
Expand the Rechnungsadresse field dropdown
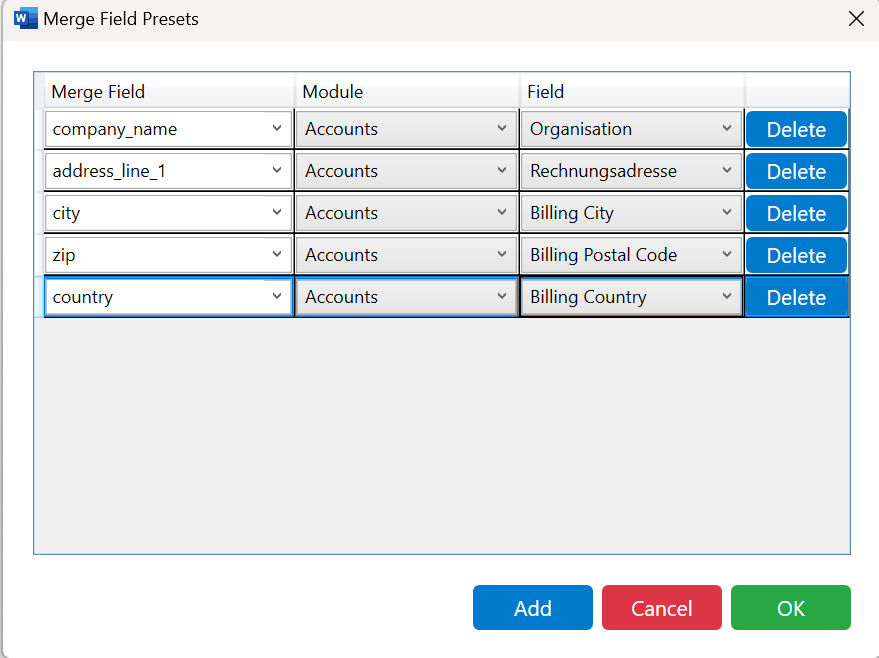632,171
